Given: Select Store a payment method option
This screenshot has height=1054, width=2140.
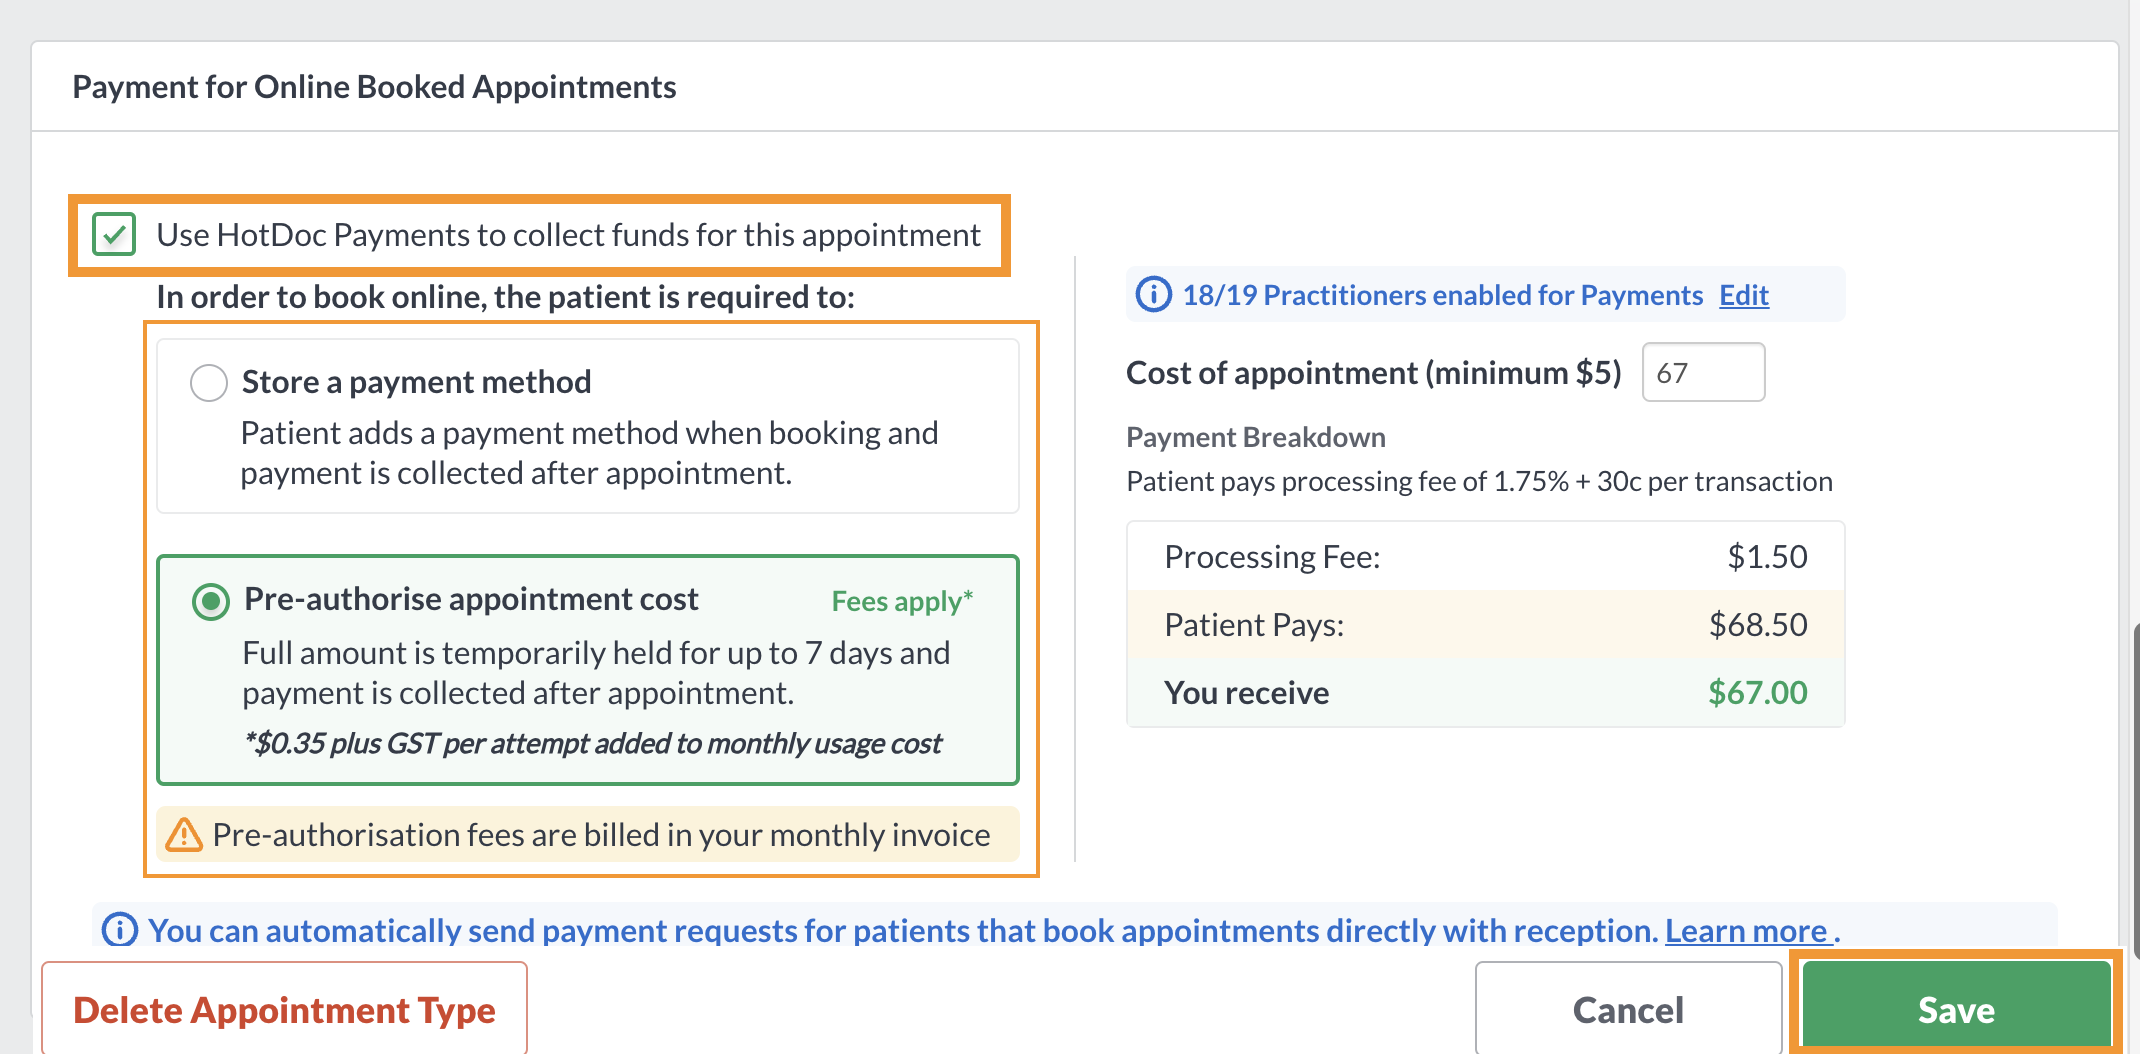Looking at the screenshot, I should 209,383.
